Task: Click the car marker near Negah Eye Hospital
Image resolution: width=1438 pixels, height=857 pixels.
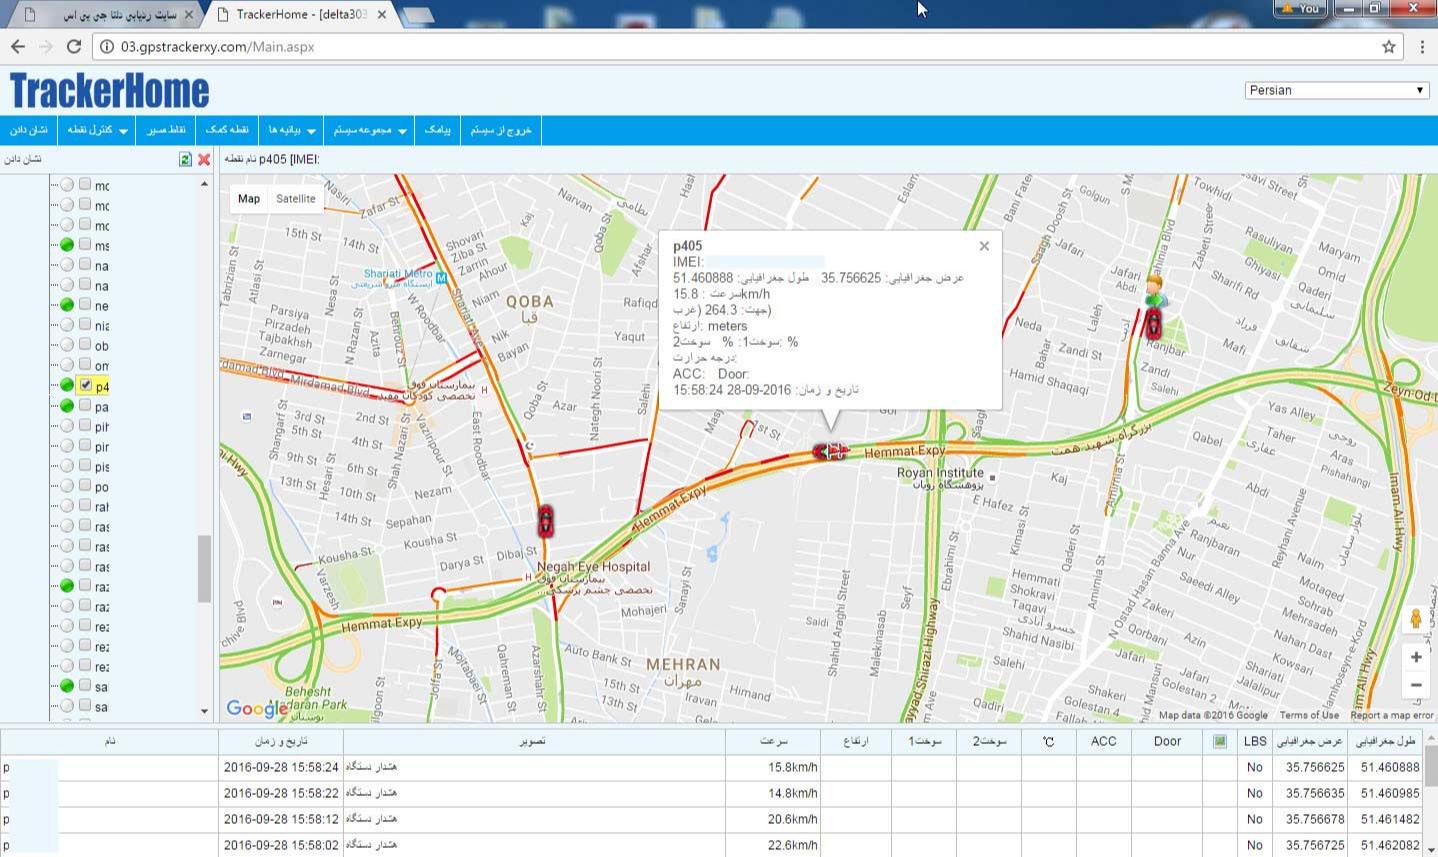Action: point(545,521)
